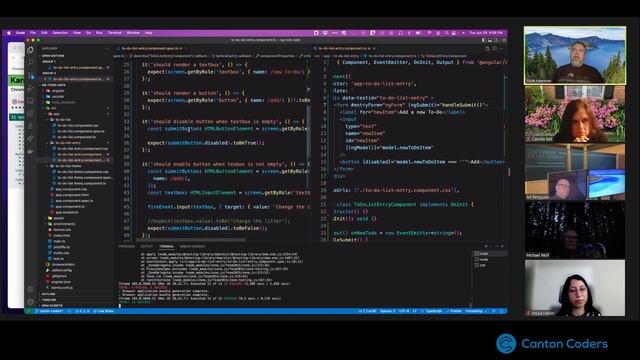The width and height of the screenshot is (640, 360).
Task: Open app.module.ts in the file tree
Action: point(67,212)
